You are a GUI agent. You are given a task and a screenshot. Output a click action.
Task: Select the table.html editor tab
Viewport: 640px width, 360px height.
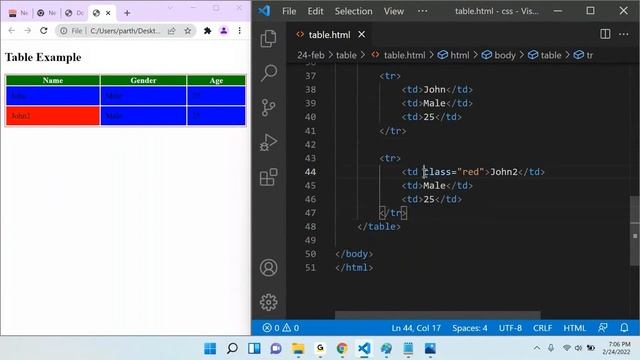[329, 35]
